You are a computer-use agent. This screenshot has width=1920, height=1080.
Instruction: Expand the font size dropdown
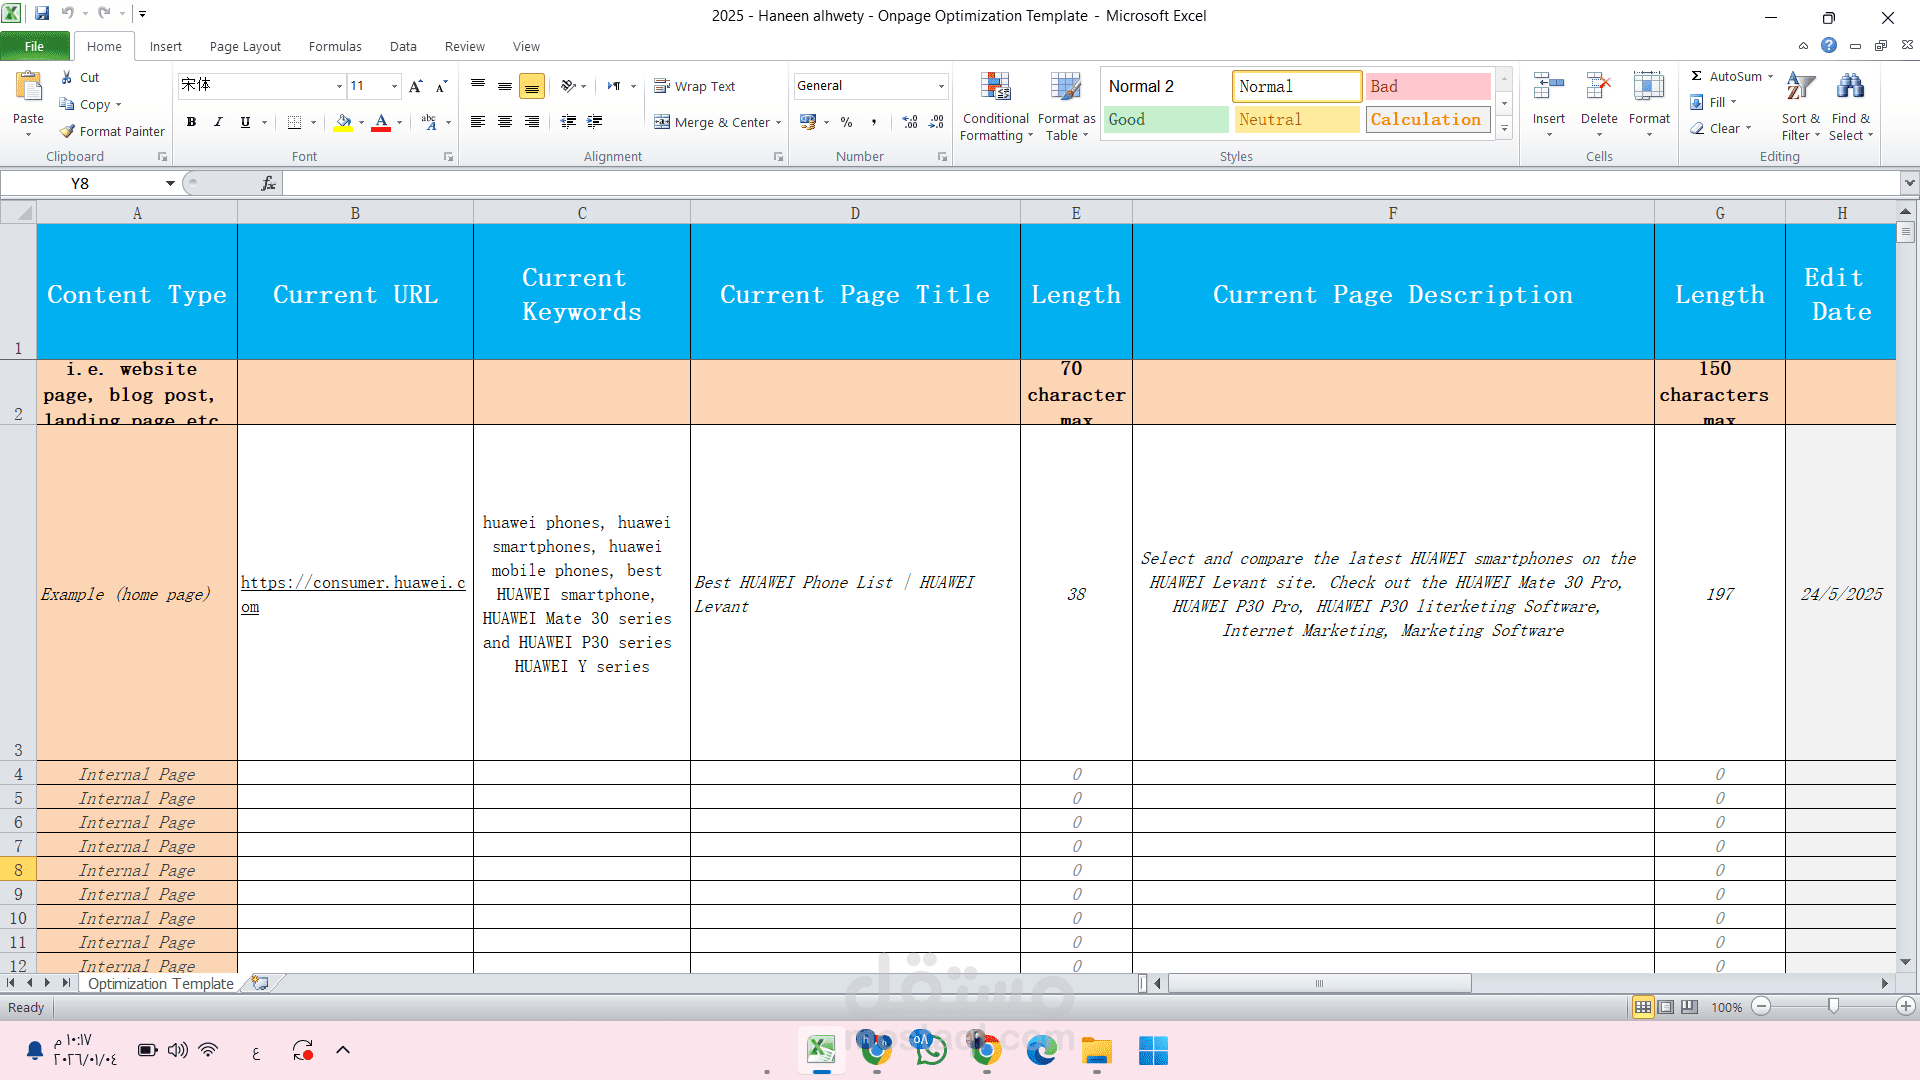click(x=394, y=86)
